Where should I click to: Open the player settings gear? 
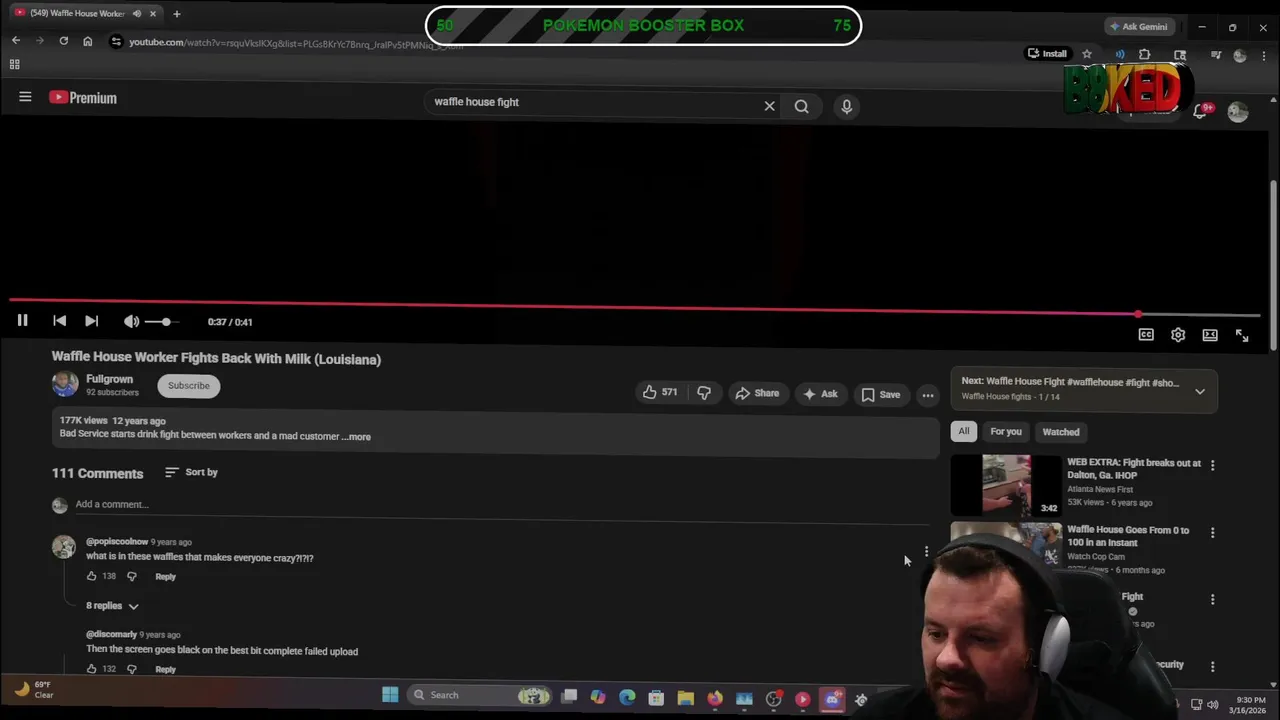click(1178, 335)
